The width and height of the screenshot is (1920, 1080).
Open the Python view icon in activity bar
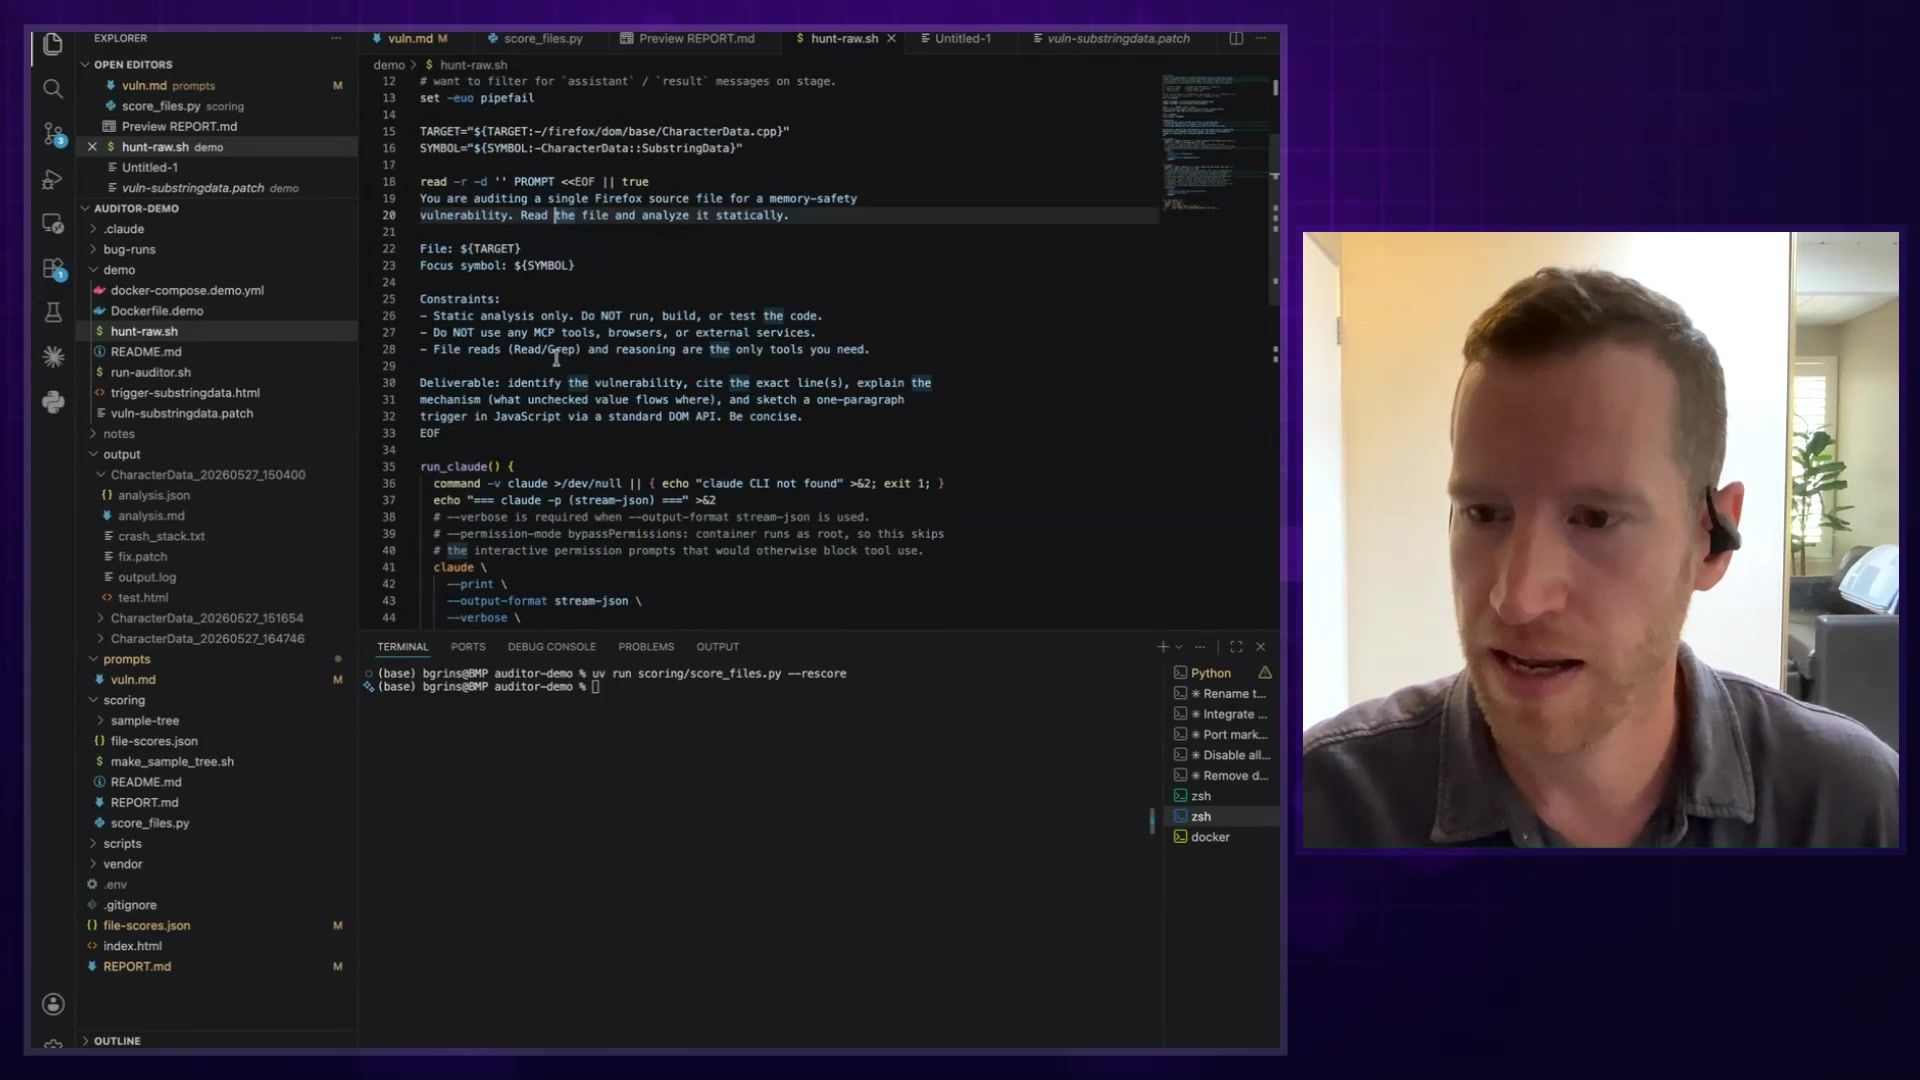(x=53, y=402)
